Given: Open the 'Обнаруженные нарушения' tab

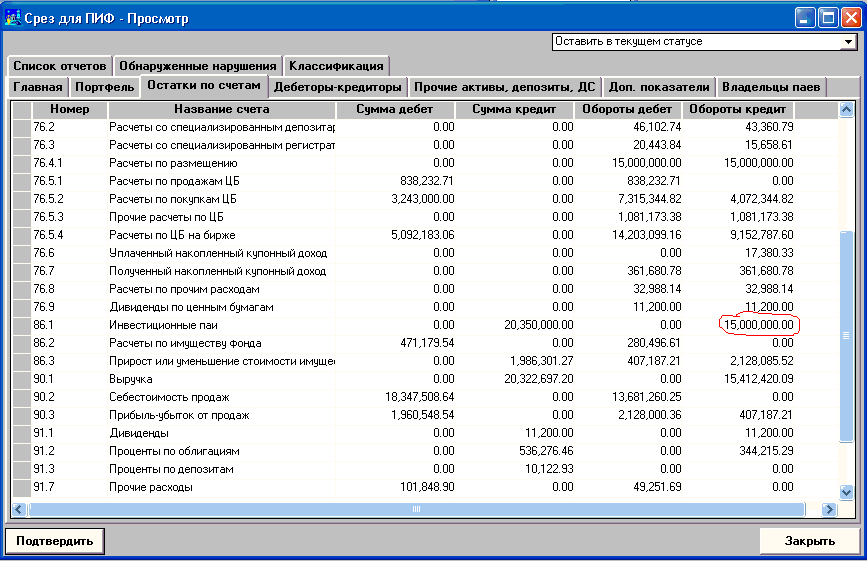Looking at the screenshot, I should (x=197, y=66).
